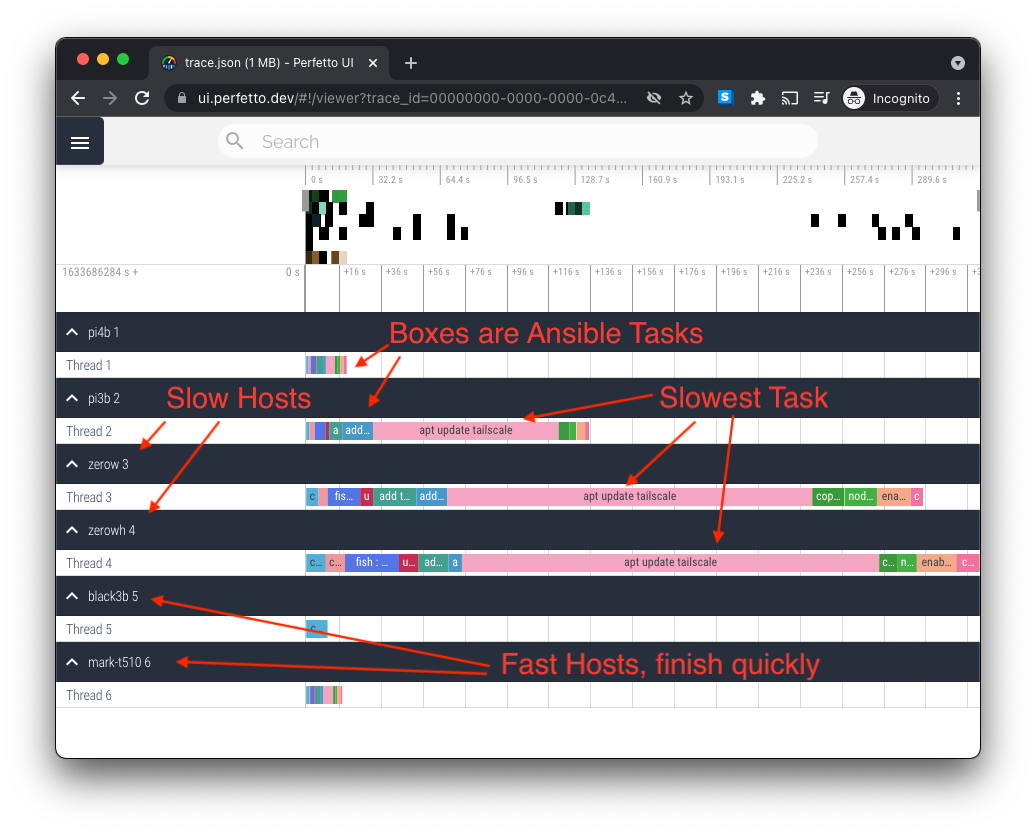
Task: Collapse the pi4b 1 track group
Action: point(71,332)
